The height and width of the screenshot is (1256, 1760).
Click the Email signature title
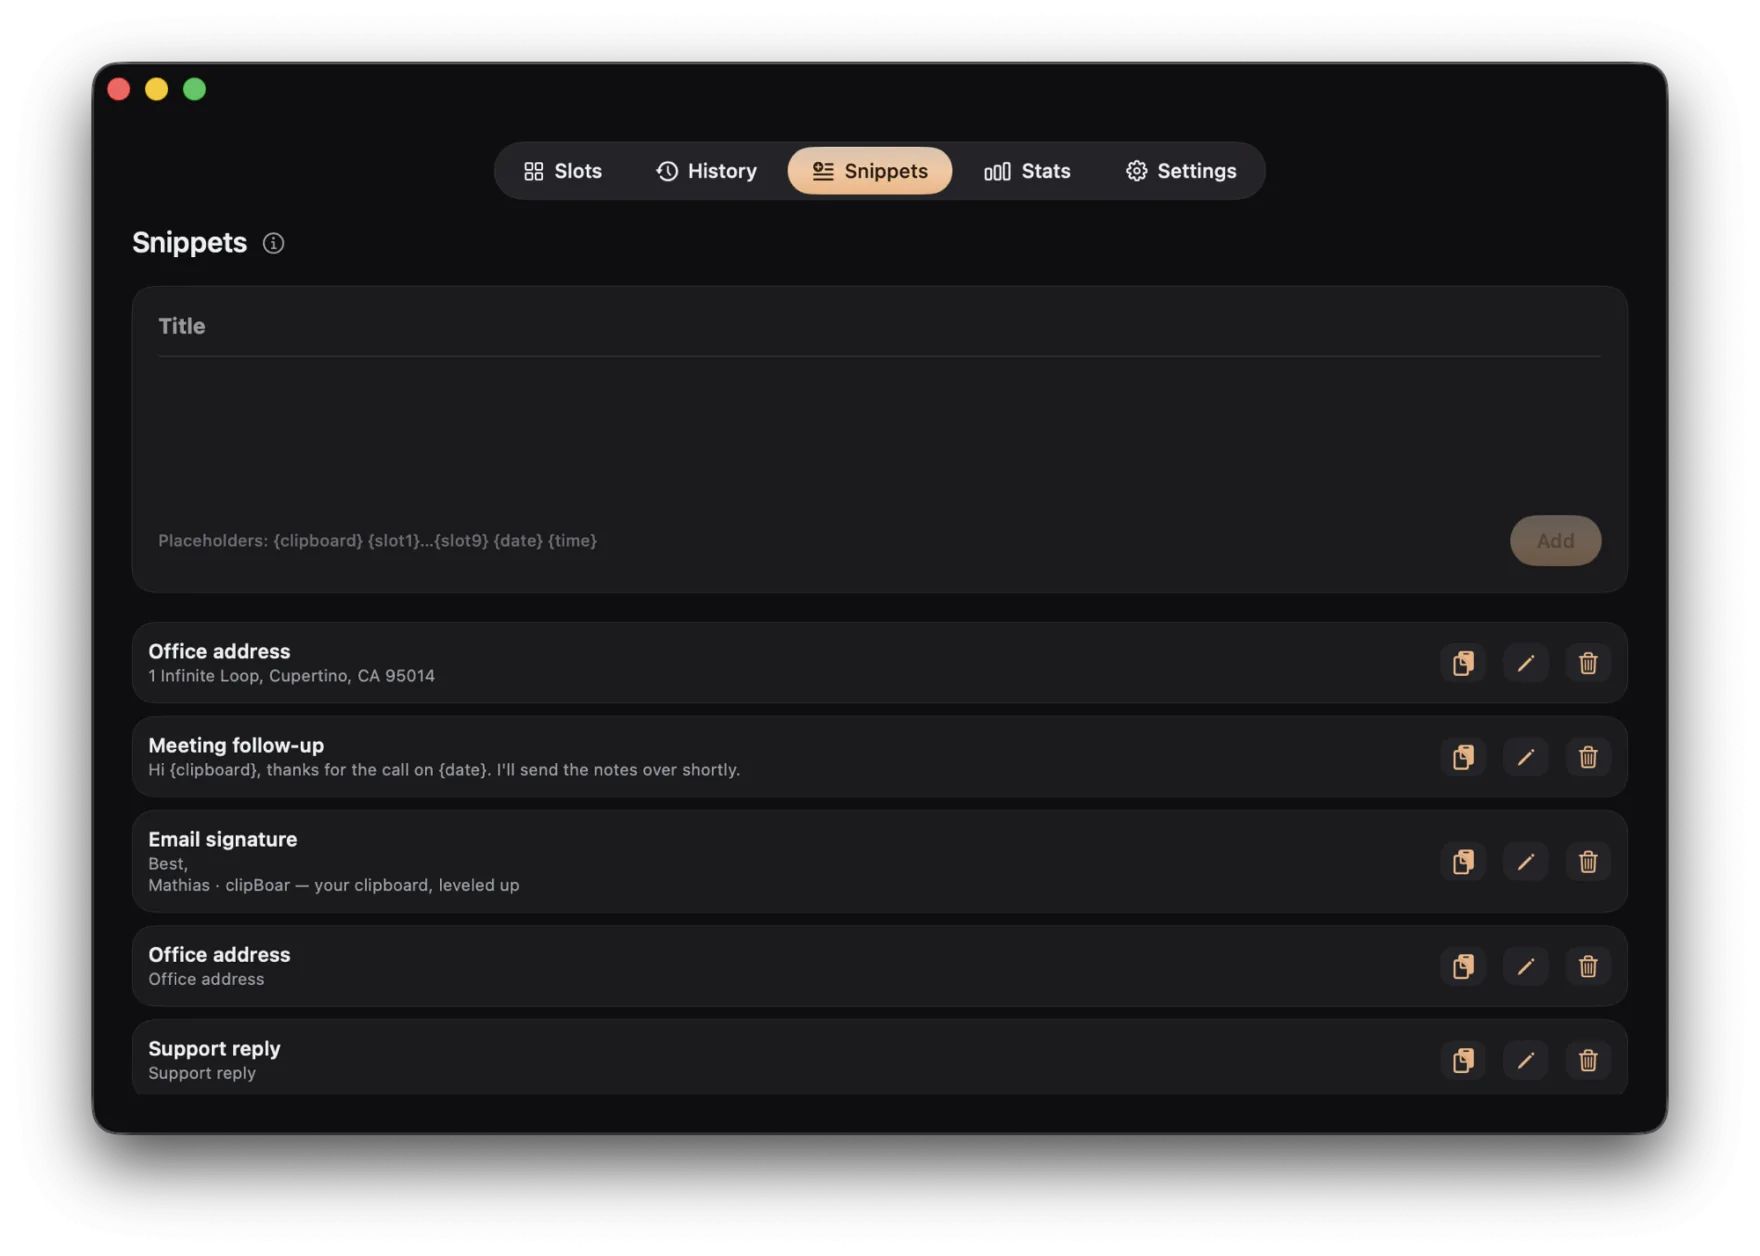tap(223, 839)
